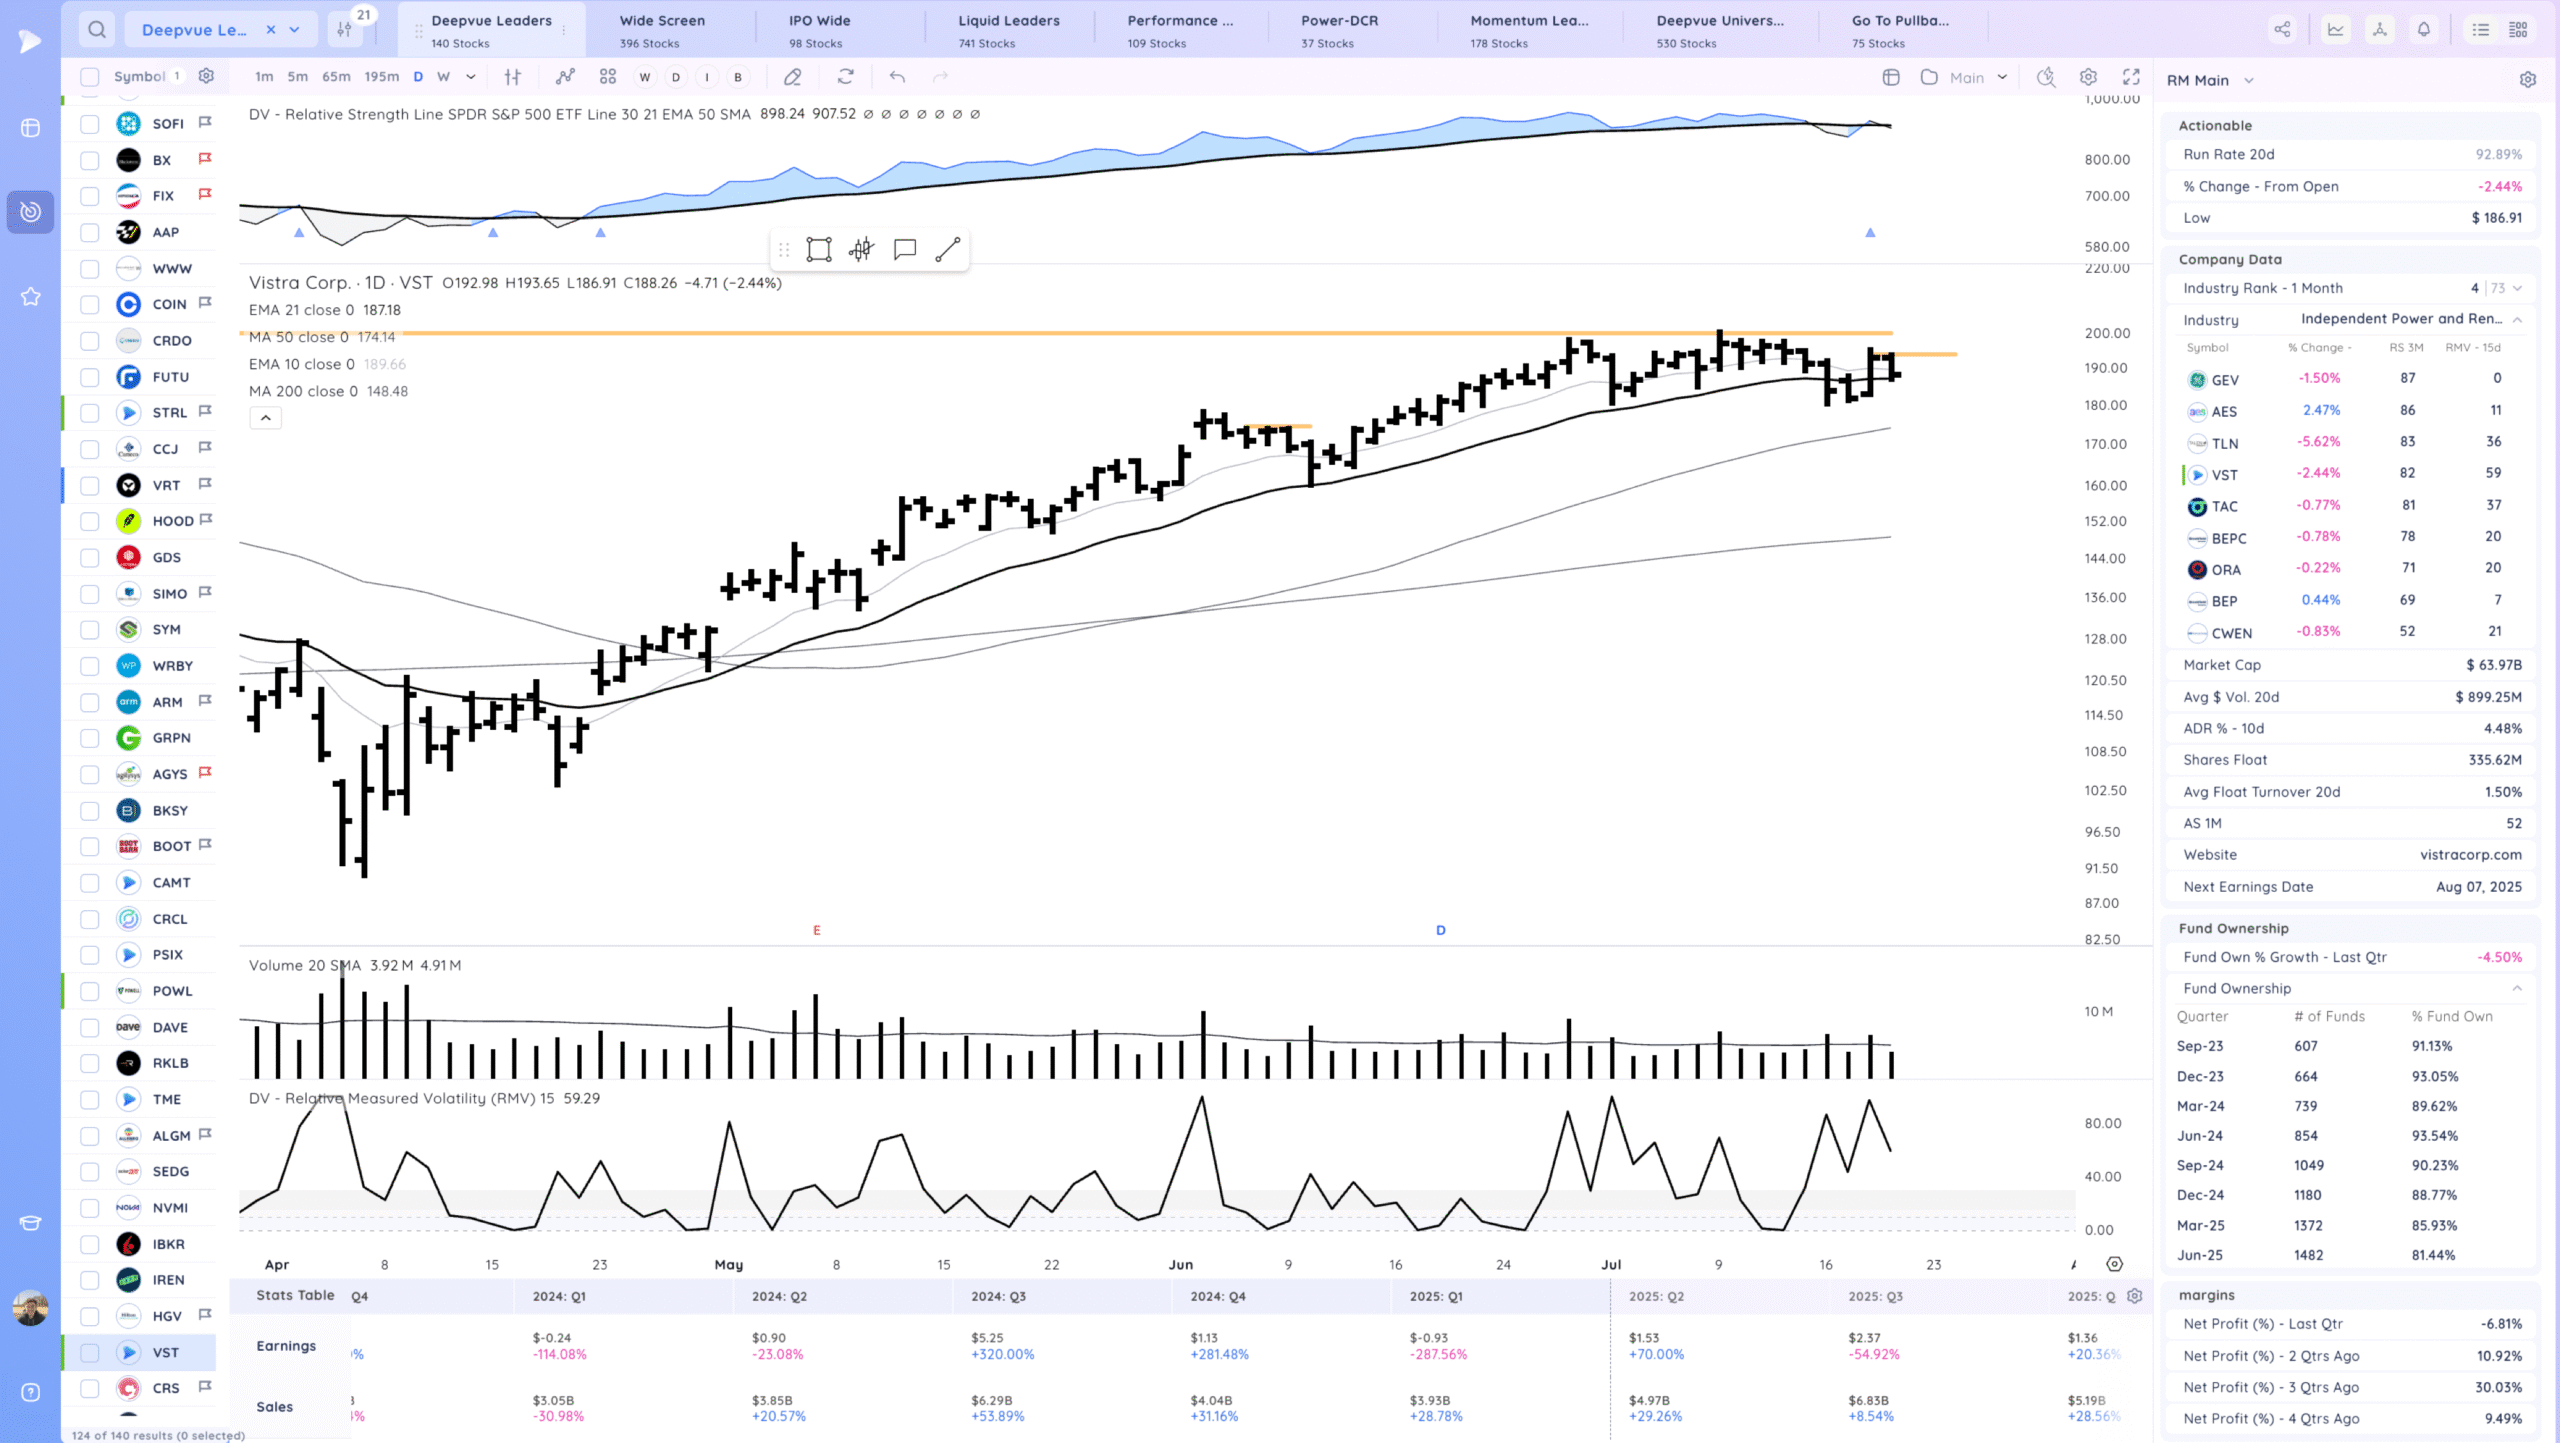Select the trend line drawing tool
The image size is (2560, 1443).
click(947, 249)
